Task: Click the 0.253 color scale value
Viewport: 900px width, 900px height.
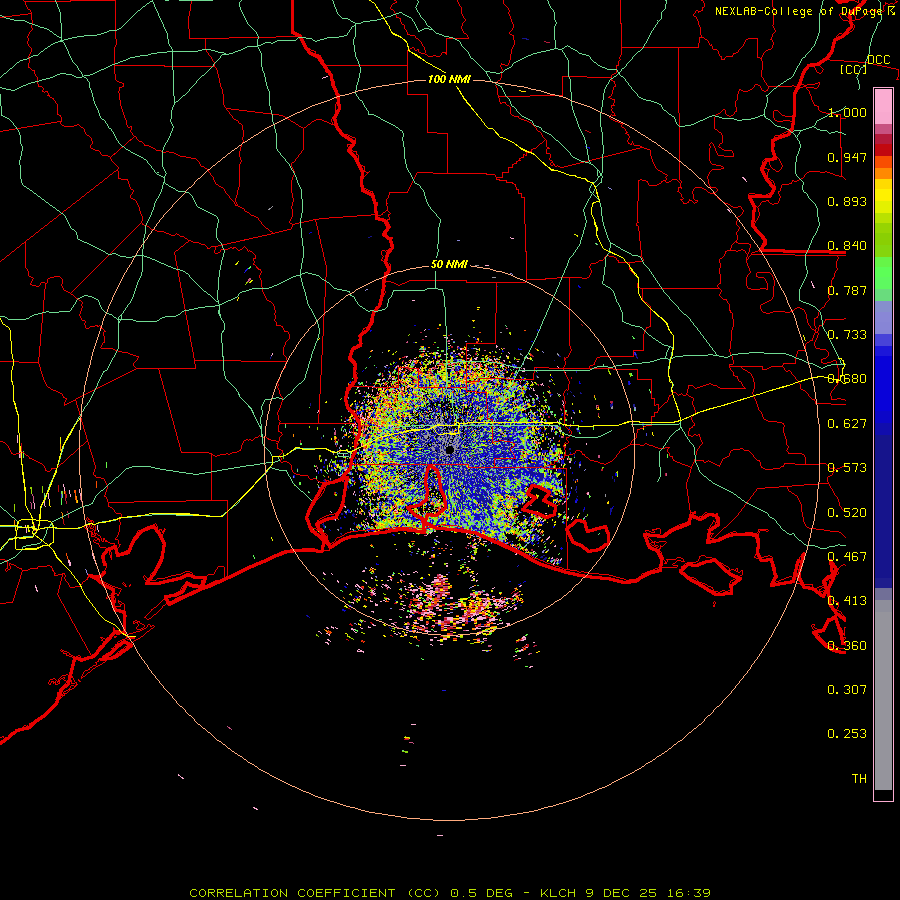Action: (x=847, y=734)
